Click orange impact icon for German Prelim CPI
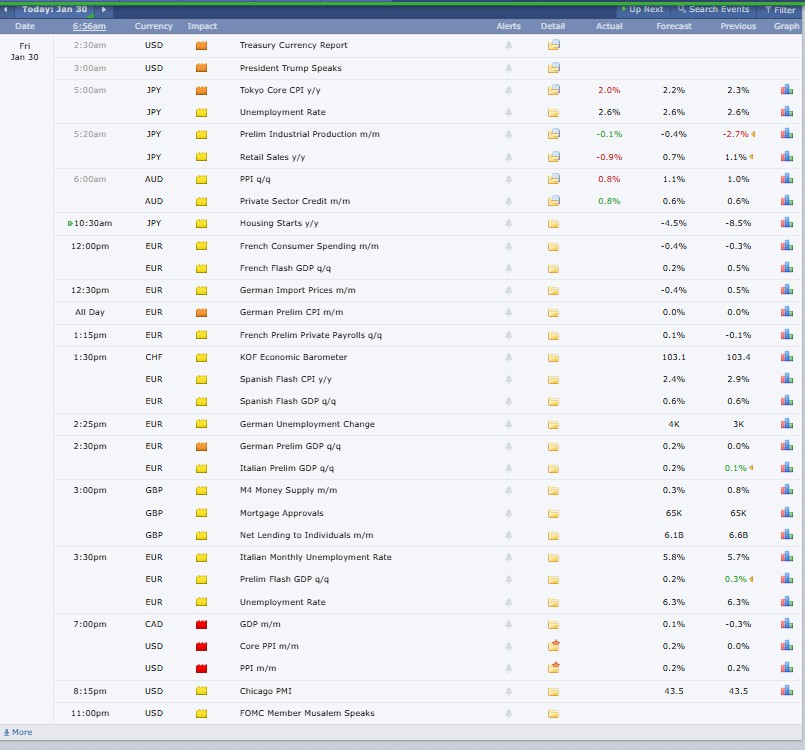Image resolution: width=805 pixels, height=750 pixels. [x=201, y=313]
